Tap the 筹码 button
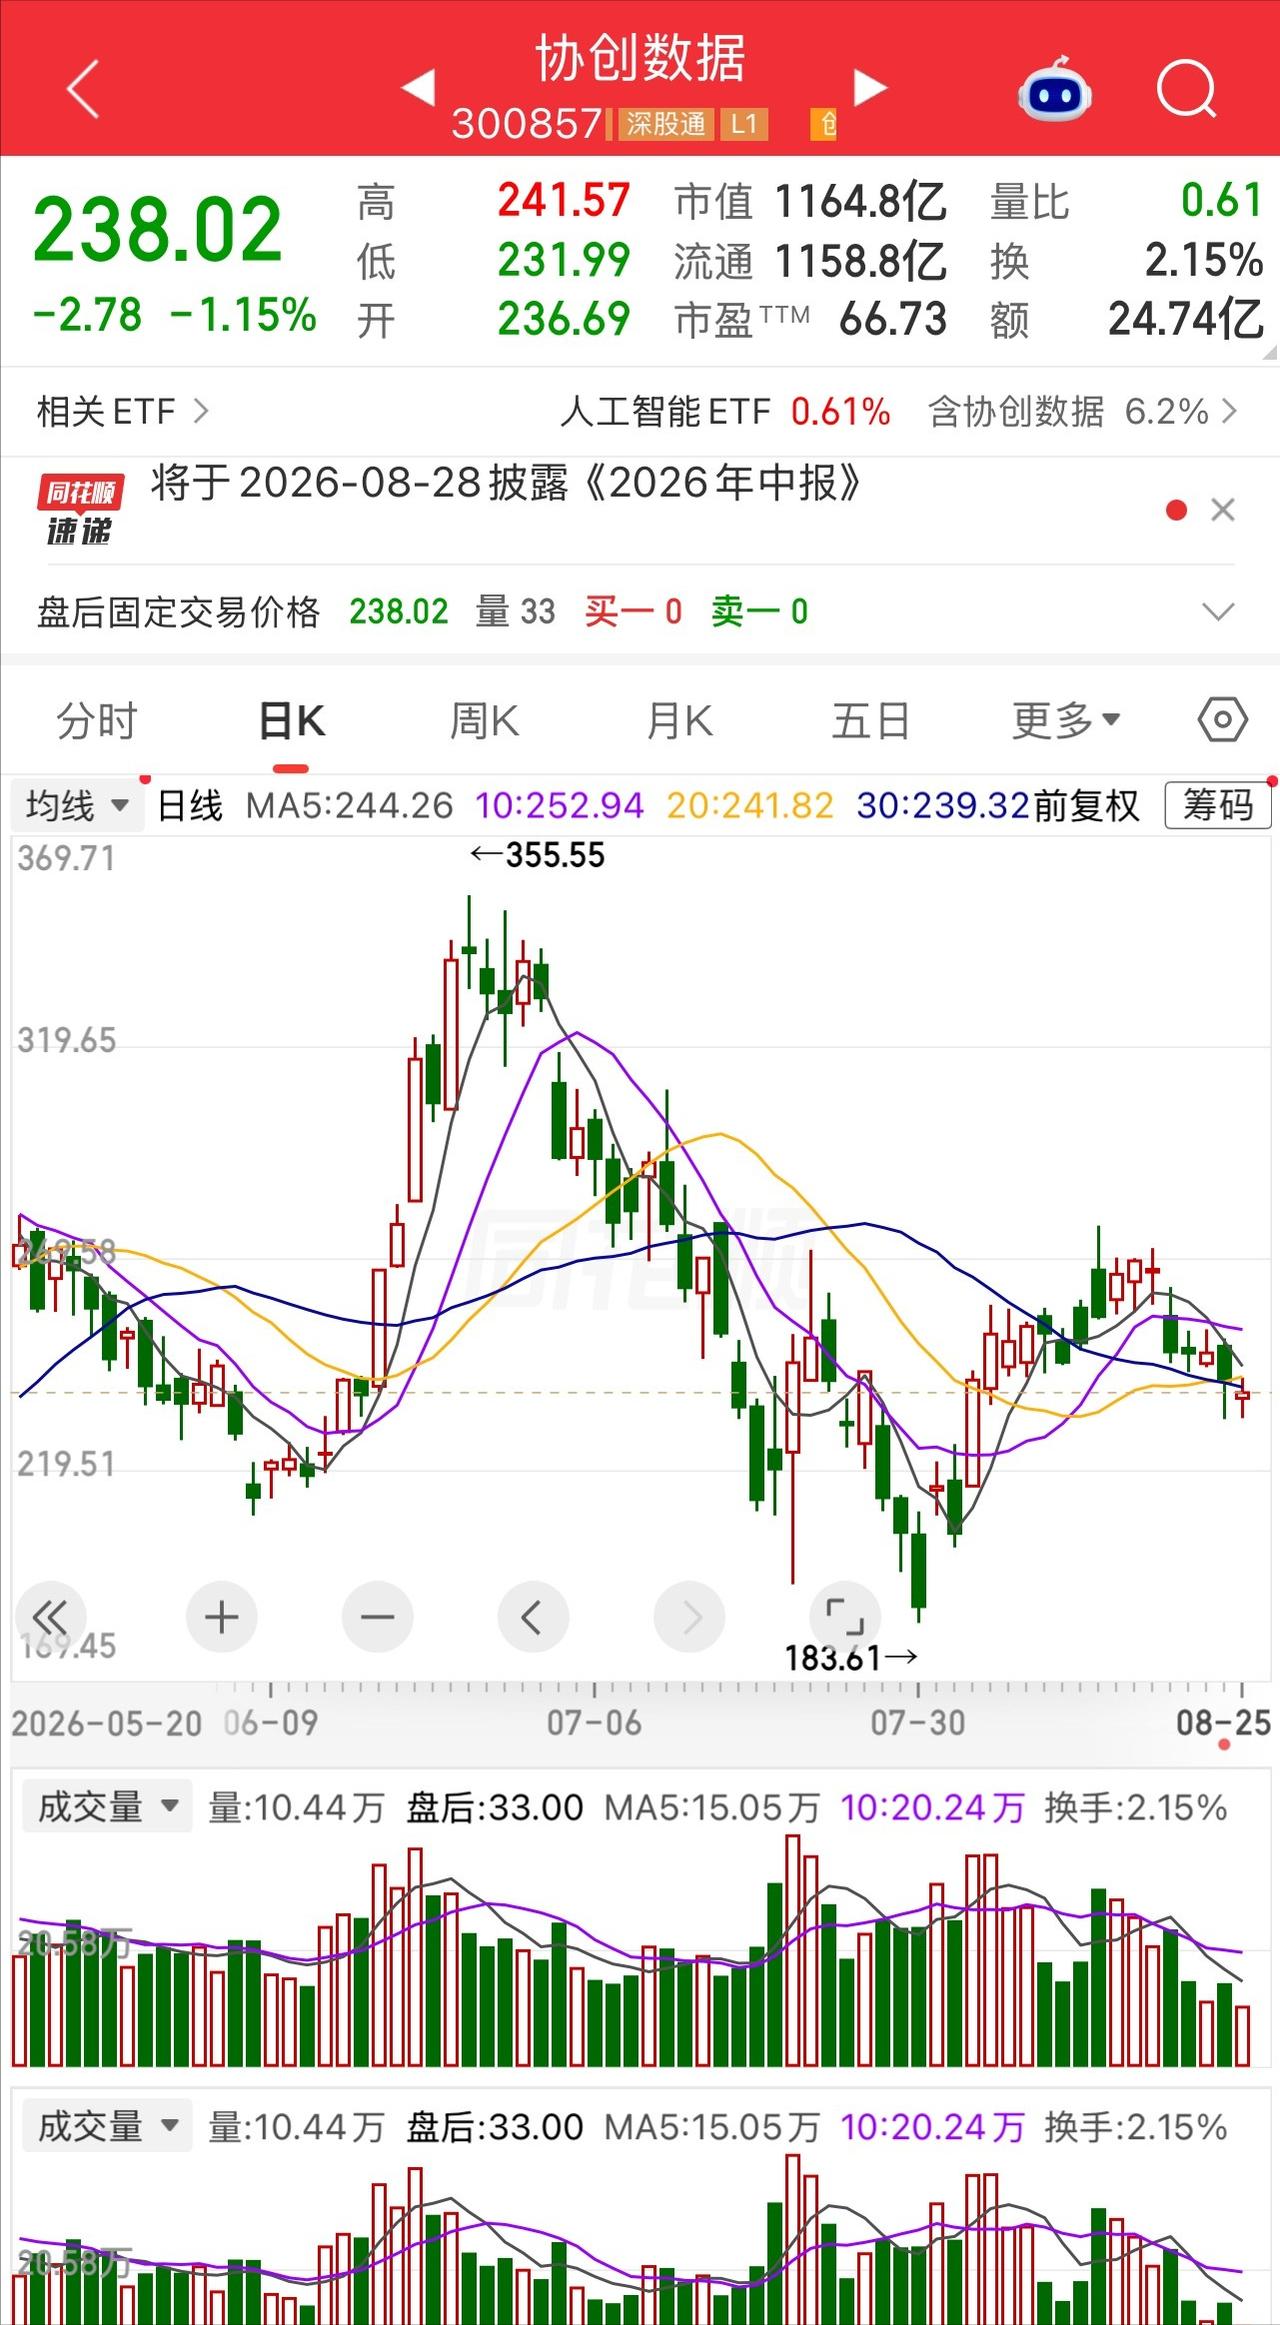 [x=1218, y=805]
